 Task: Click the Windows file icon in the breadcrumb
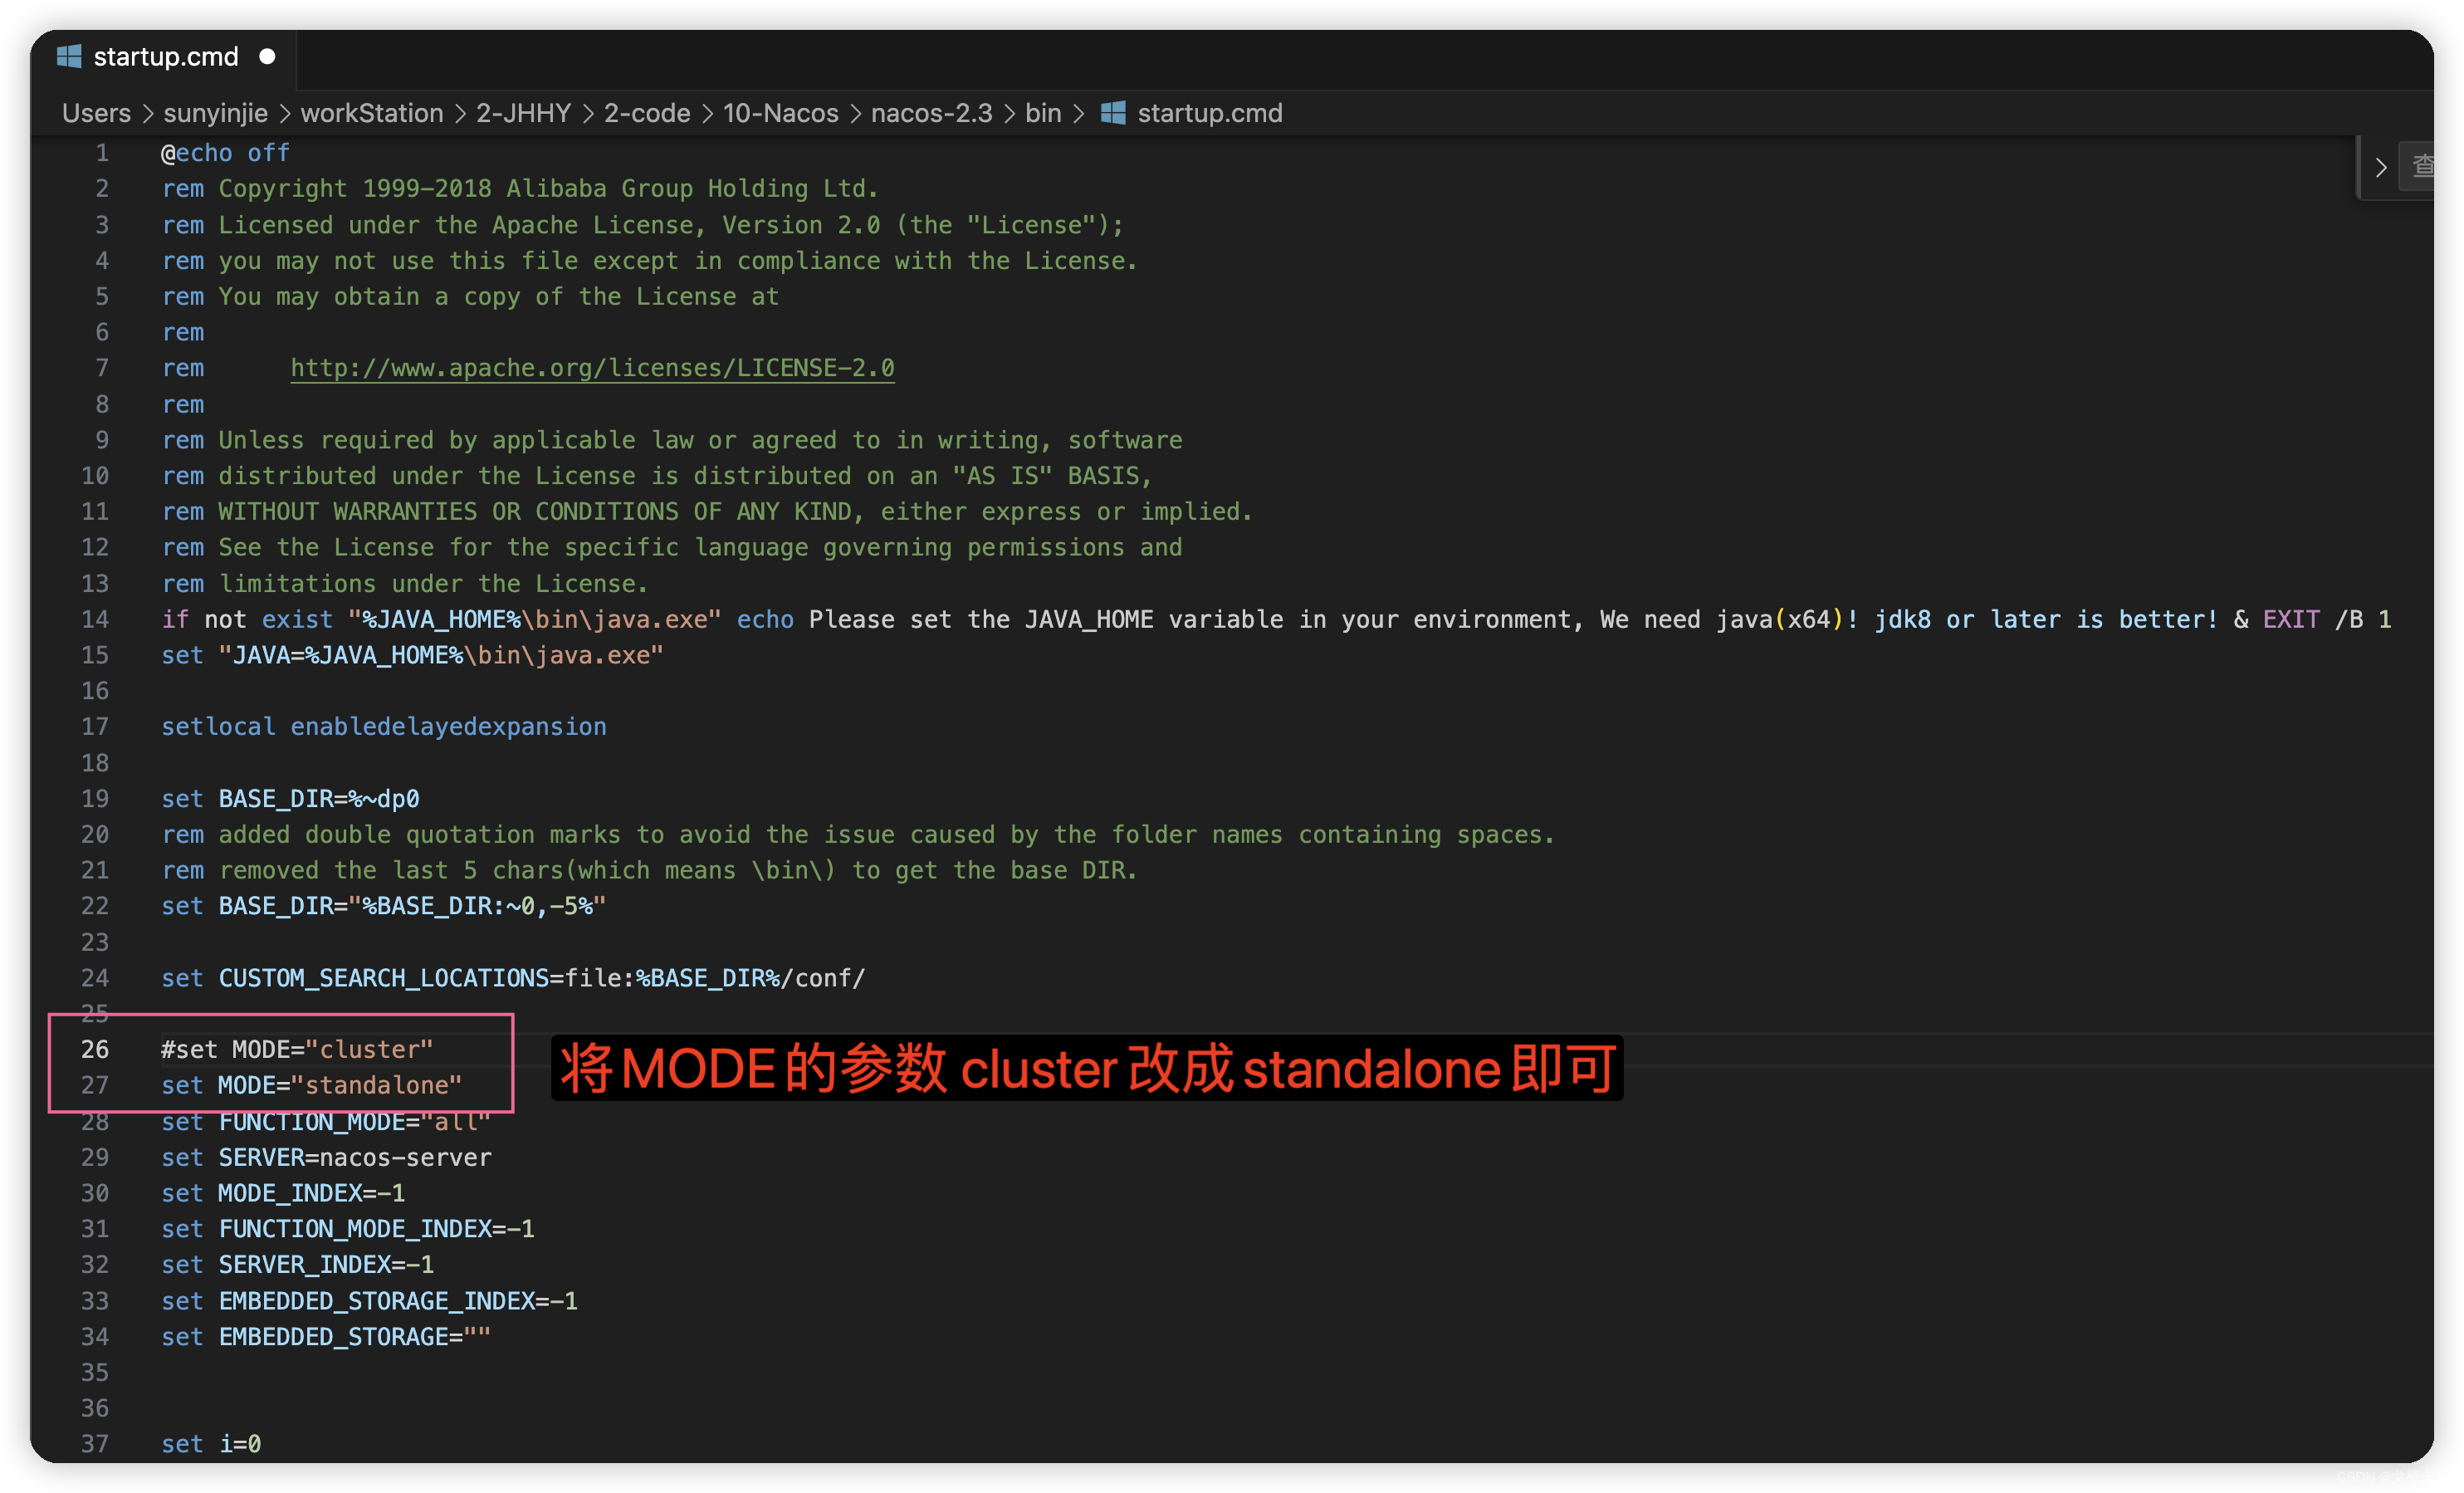(1113, 113)
